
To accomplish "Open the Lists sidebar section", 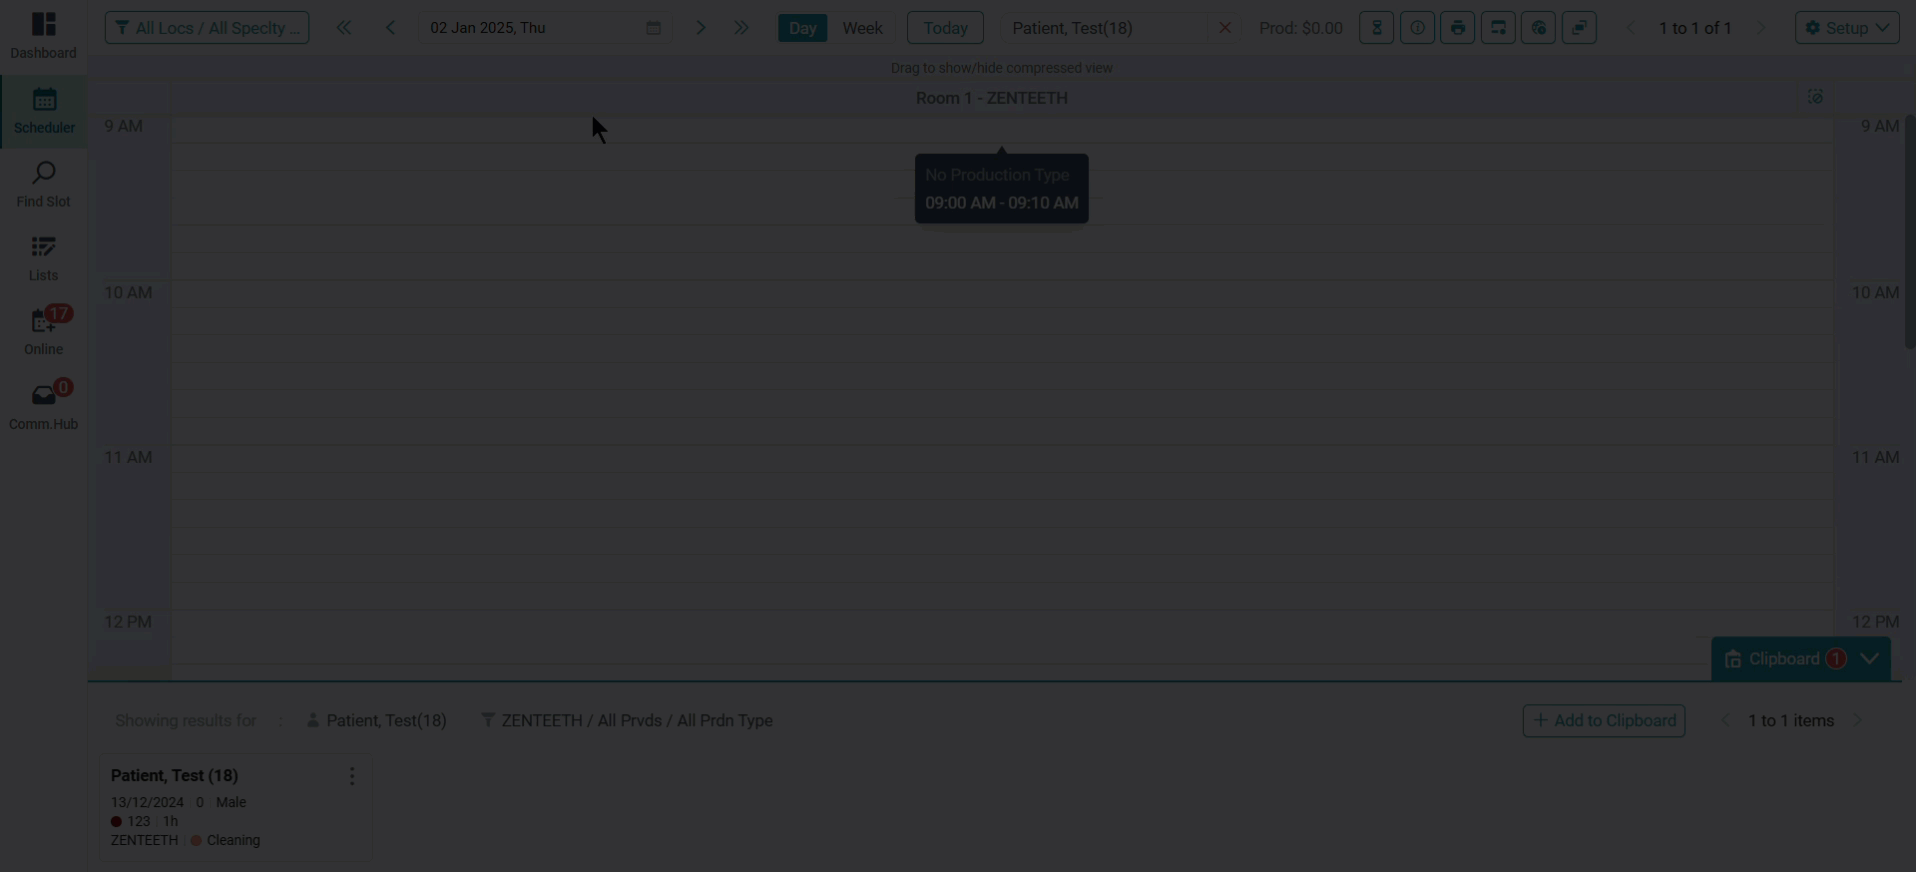I will [43, 259].
